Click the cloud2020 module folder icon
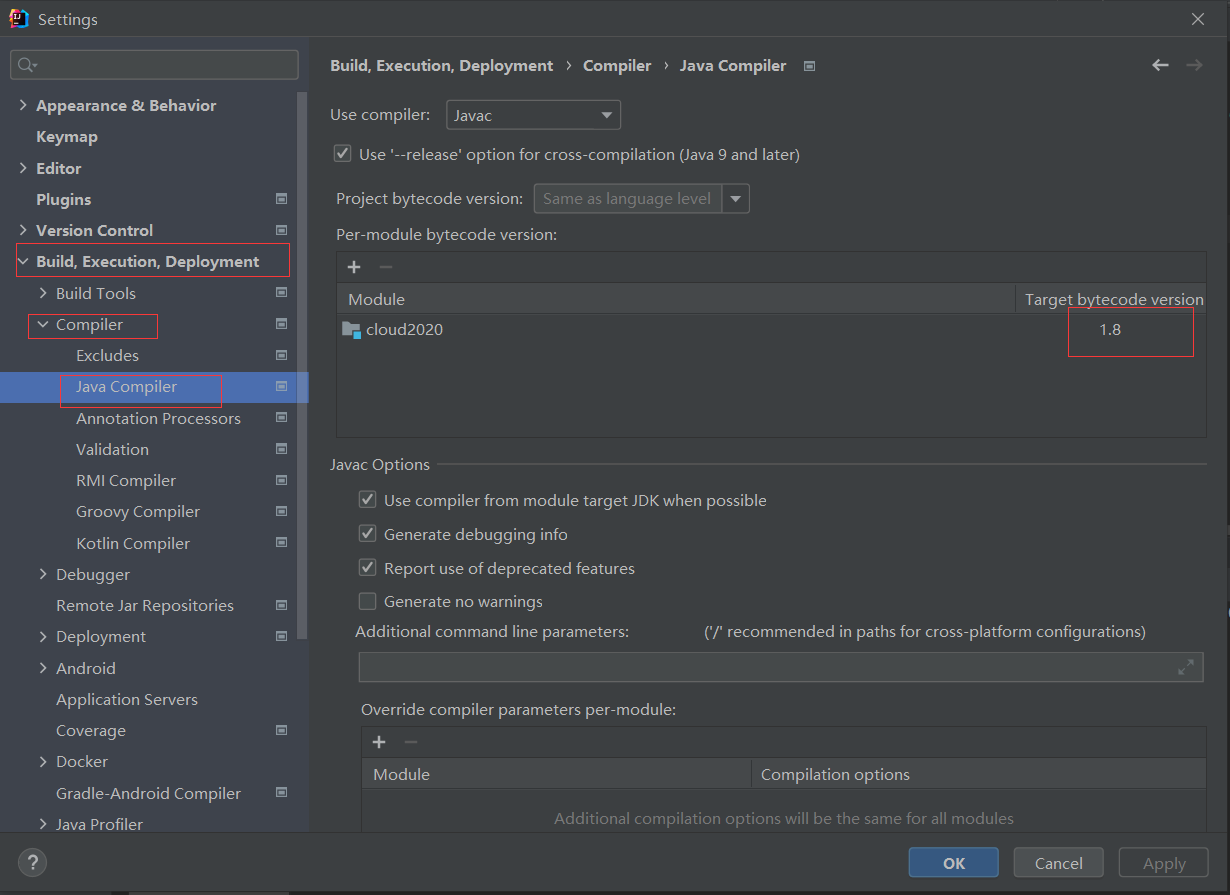1230x895 pixels. pos(351,329)
